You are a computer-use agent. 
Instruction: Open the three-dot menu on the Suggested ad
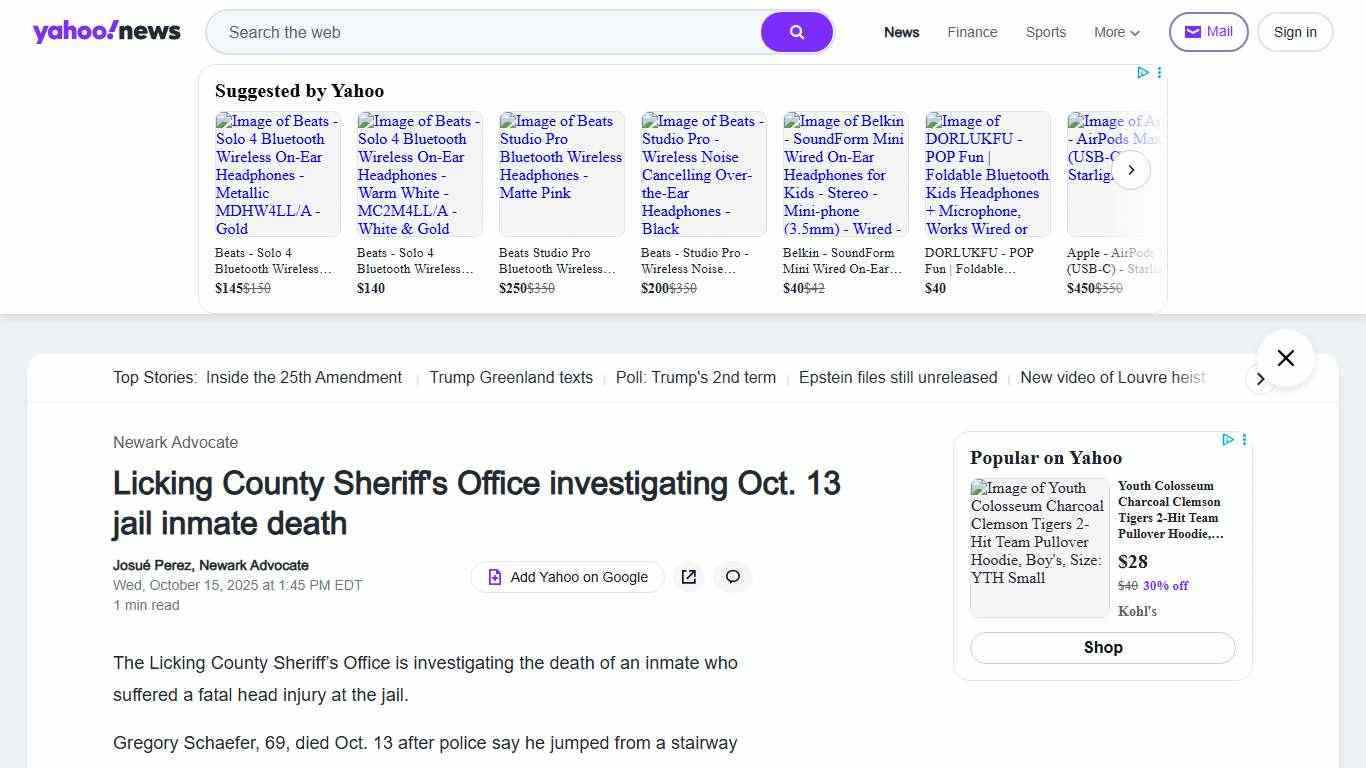(x=1159, y=72)
